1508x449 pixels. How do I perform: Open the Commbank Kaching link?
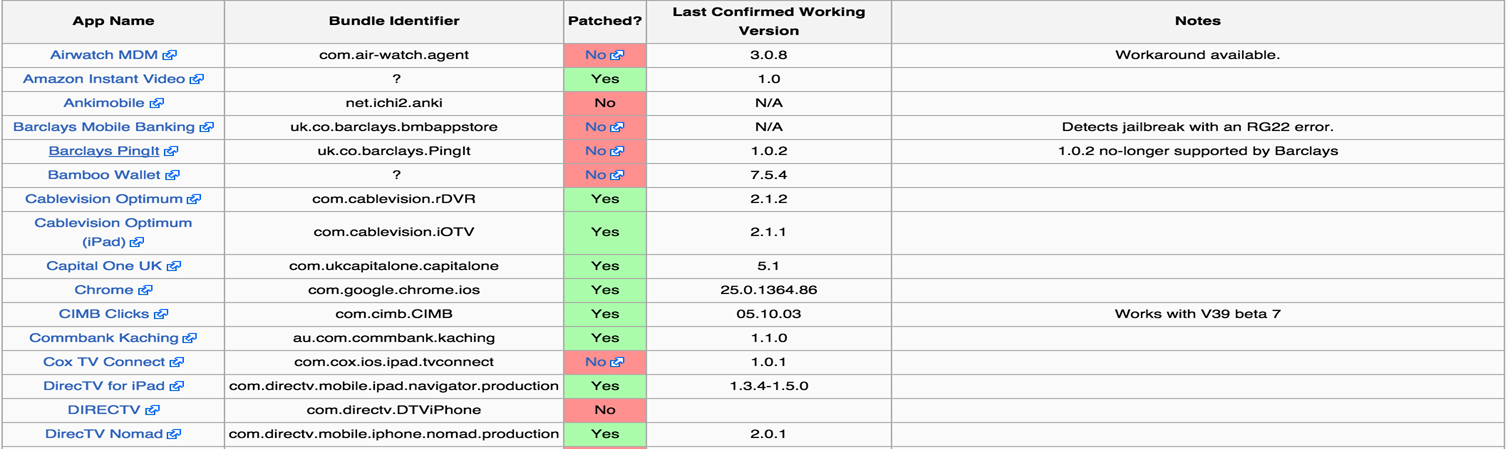[x=104, y=338]
